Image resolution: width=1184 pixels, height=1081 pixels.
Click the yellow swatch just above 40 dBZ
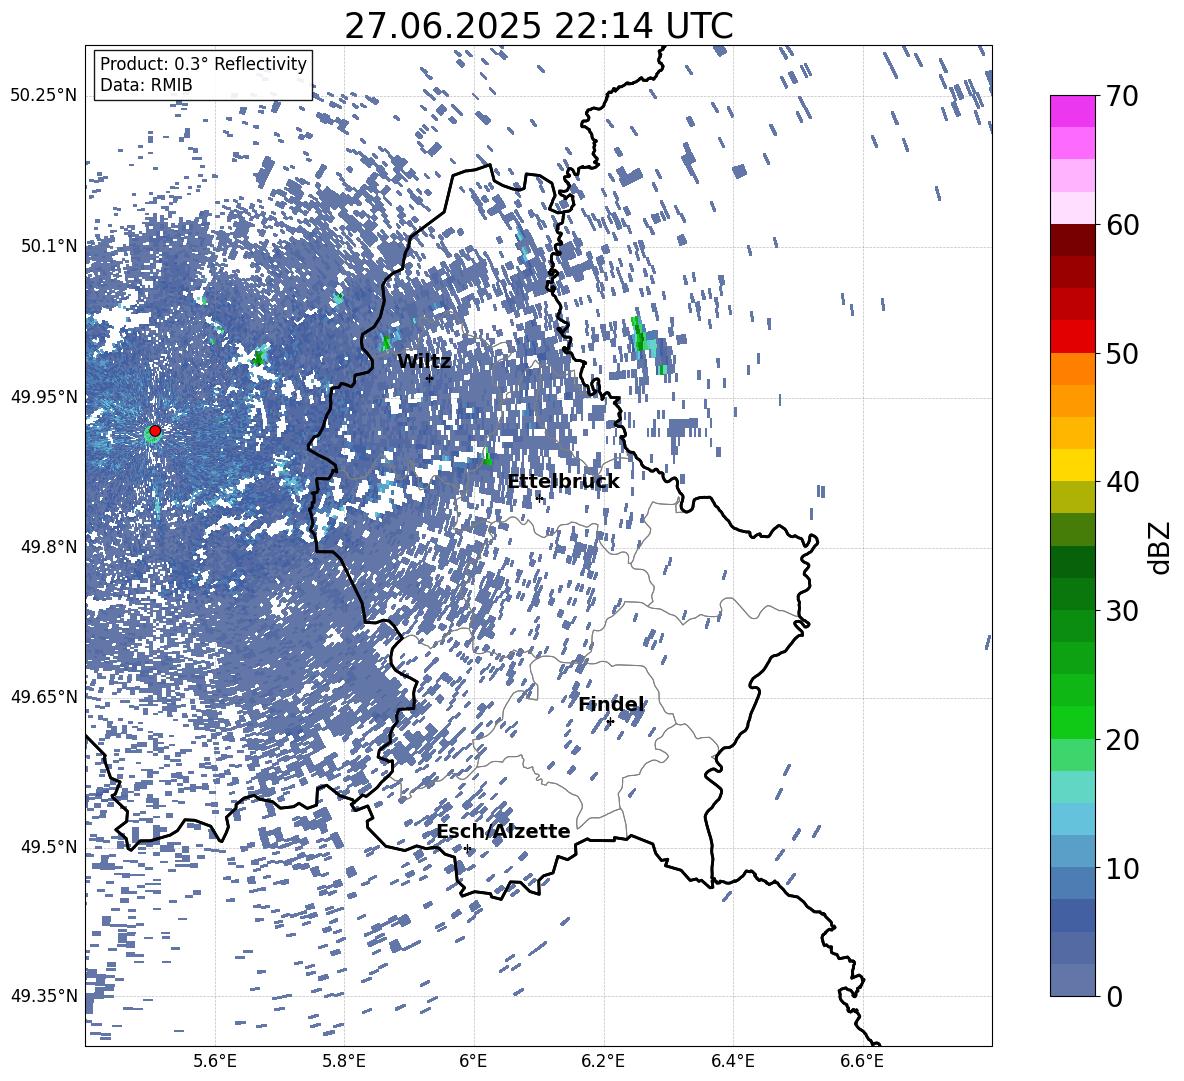1073,465
